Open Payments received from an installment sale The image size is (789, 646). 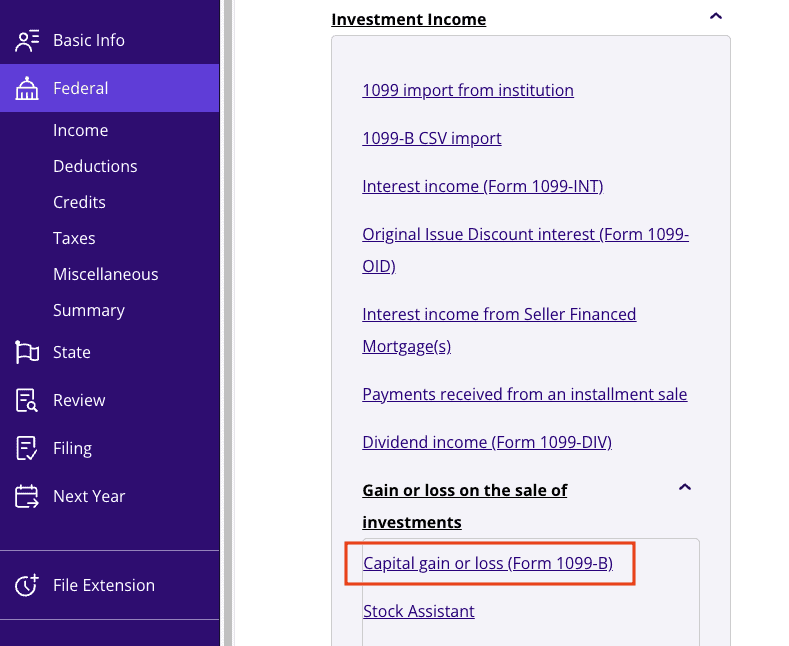pos(525,394)
